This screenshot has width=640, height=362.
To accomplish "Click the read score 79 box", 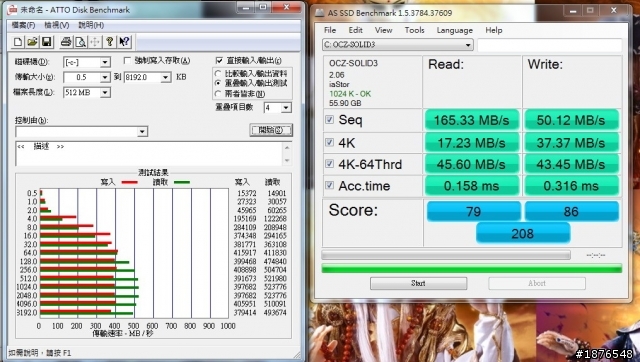I will (473, 211).
